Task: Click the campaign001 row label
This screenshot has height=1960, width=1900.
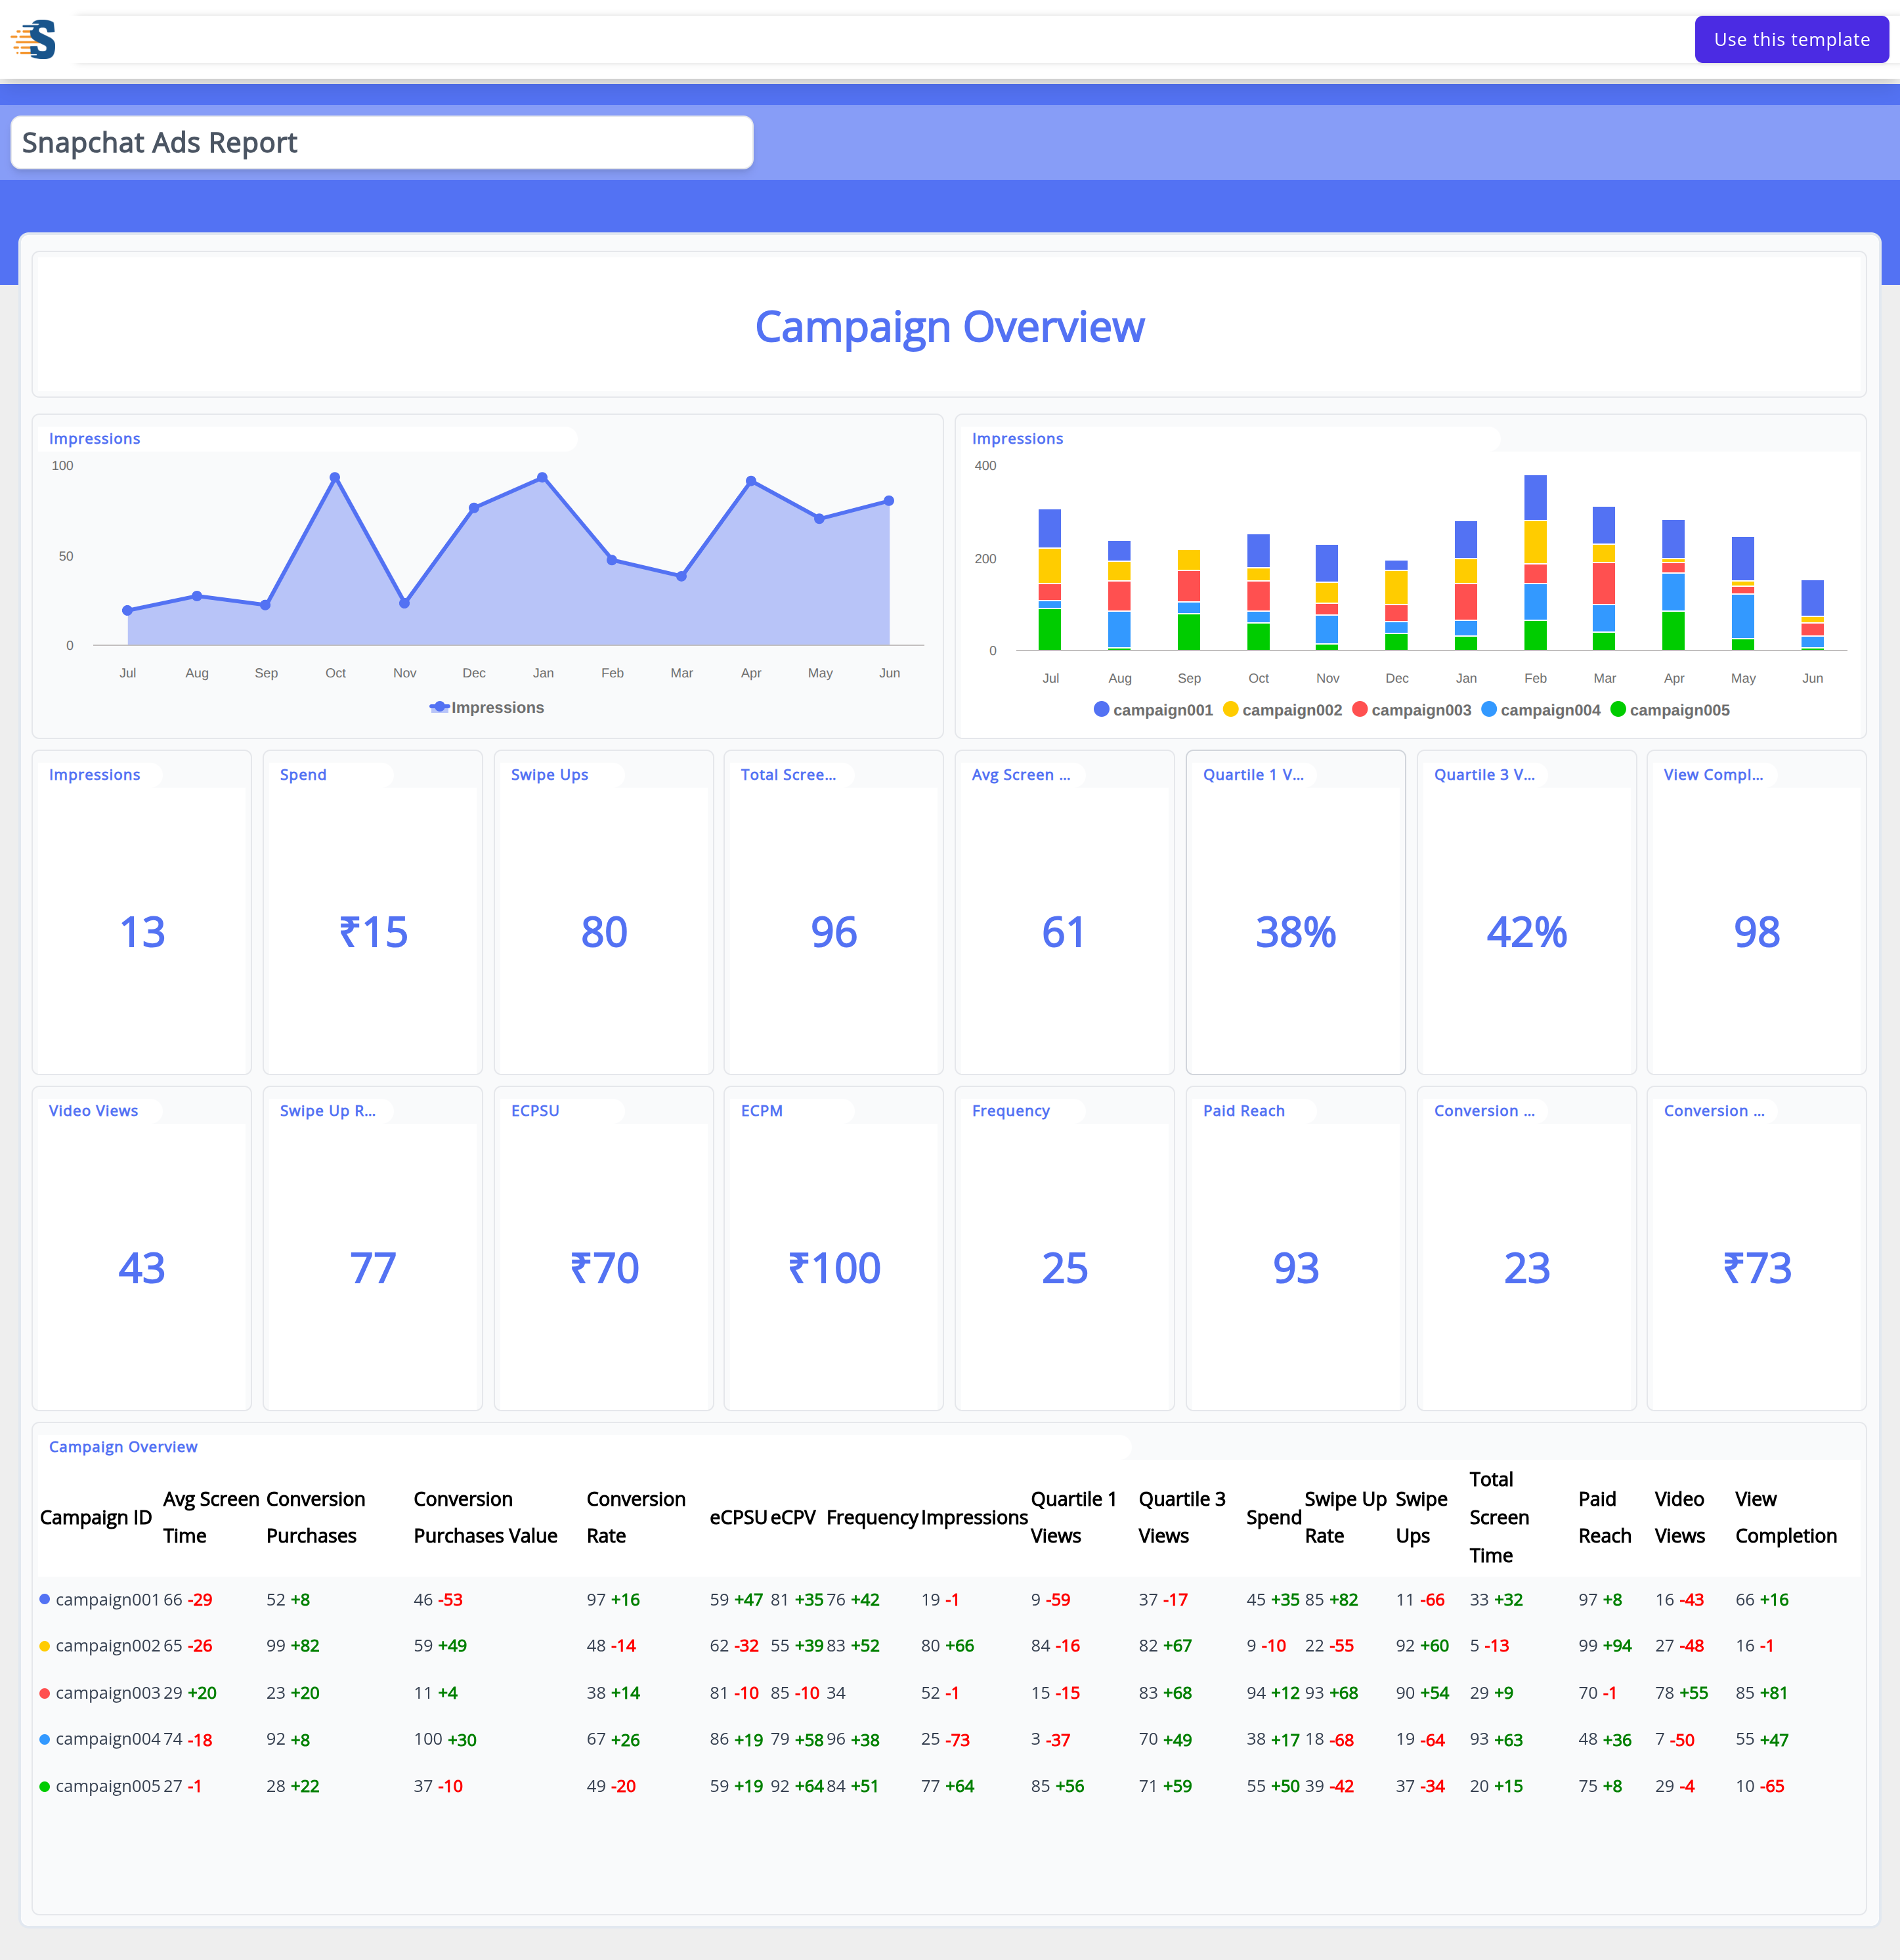Action: click(x=107, y=1599)
